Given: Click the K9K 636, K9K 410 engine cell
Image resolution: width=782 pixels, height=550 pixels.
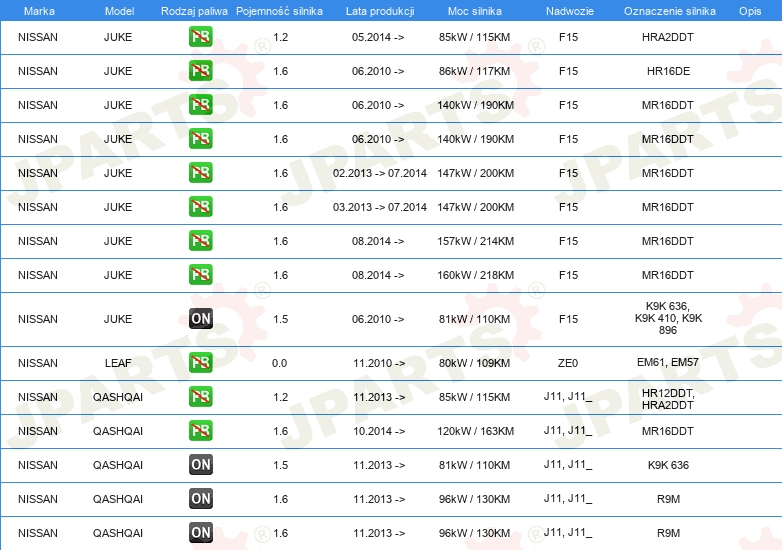Looking at the screenshot, I should tap(668, 318).
